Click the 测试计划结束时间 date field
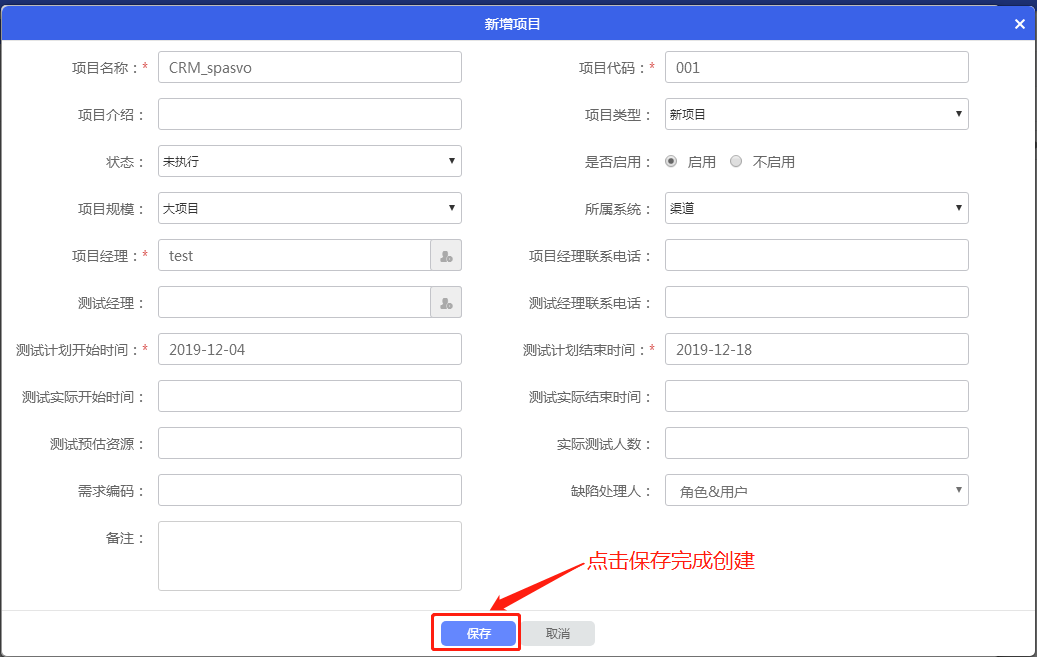 [x=816, y=349]
